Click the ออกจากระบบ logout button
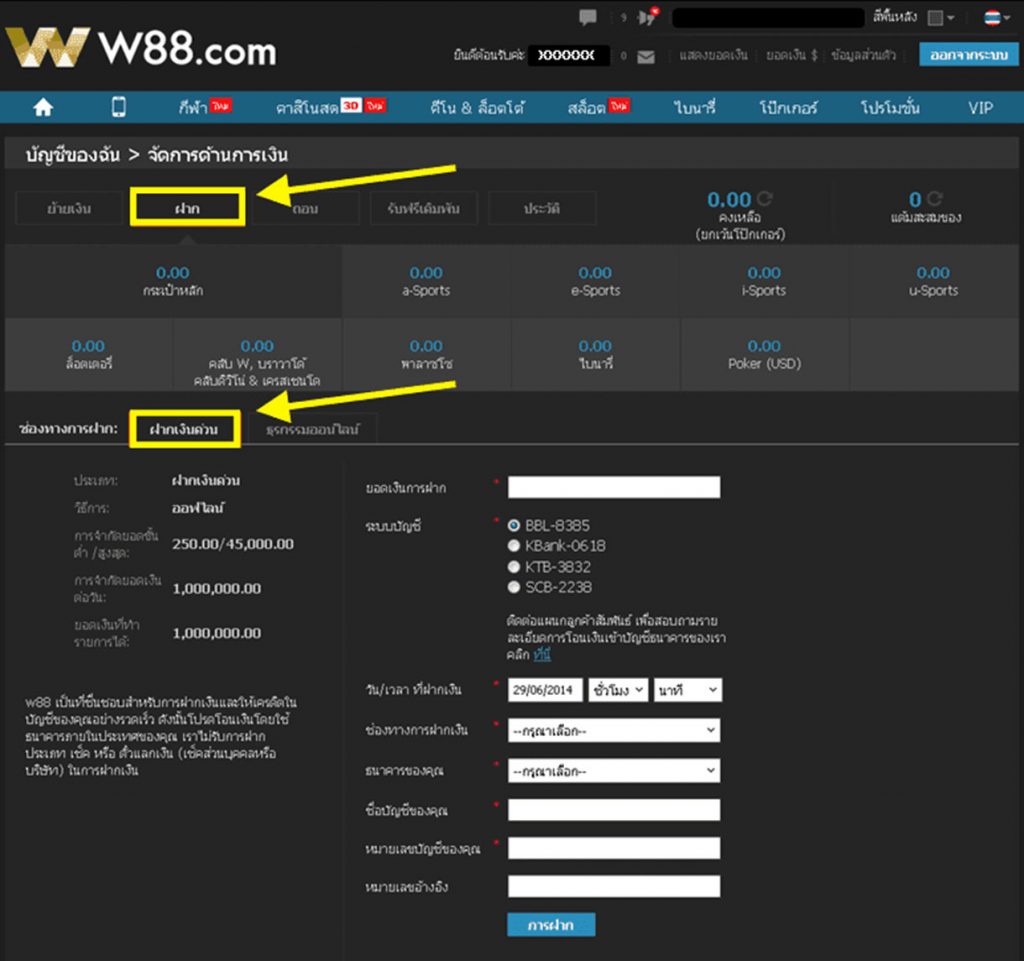The image size is (1024, 961). (x=969, y=55)
